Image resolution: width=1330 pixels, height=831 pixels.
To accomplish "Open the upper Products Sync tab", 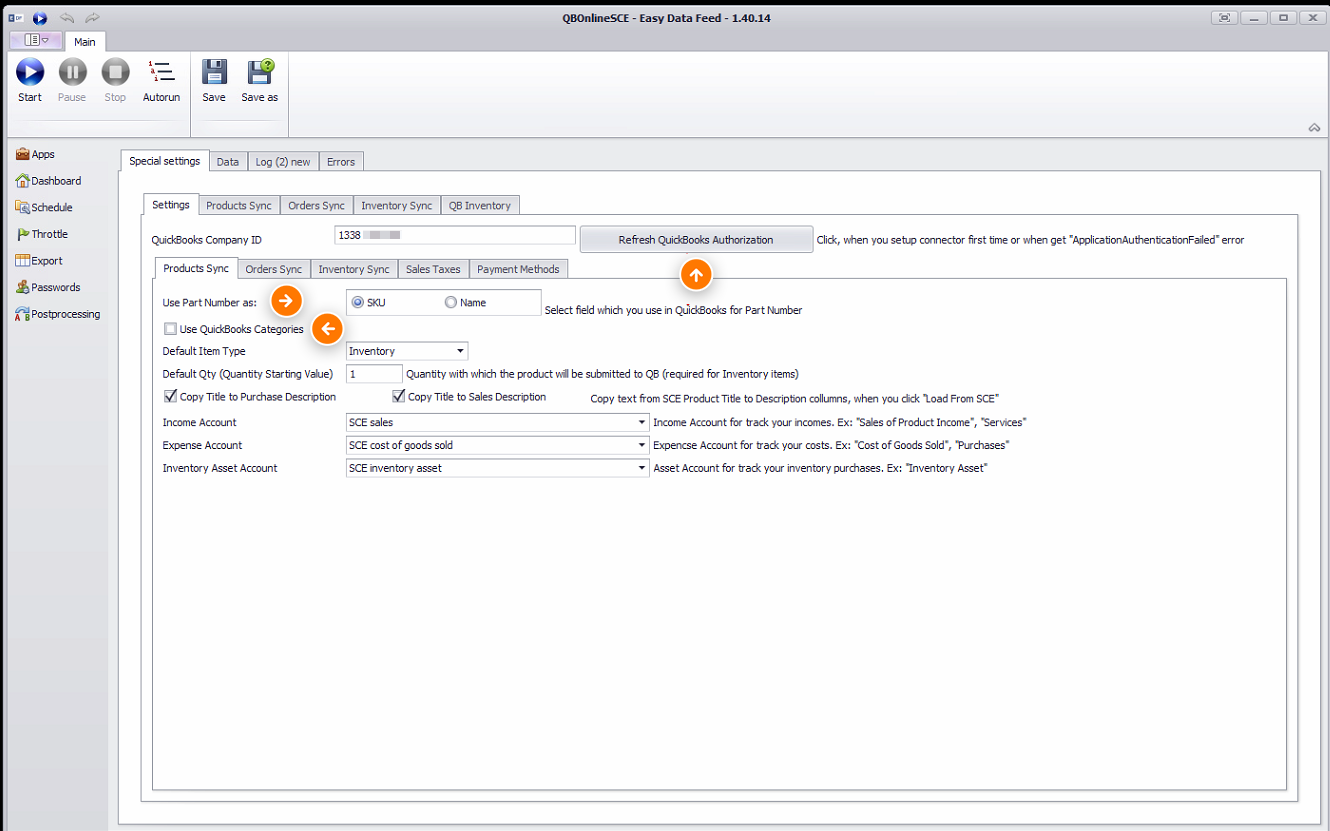I will point(239,206).
